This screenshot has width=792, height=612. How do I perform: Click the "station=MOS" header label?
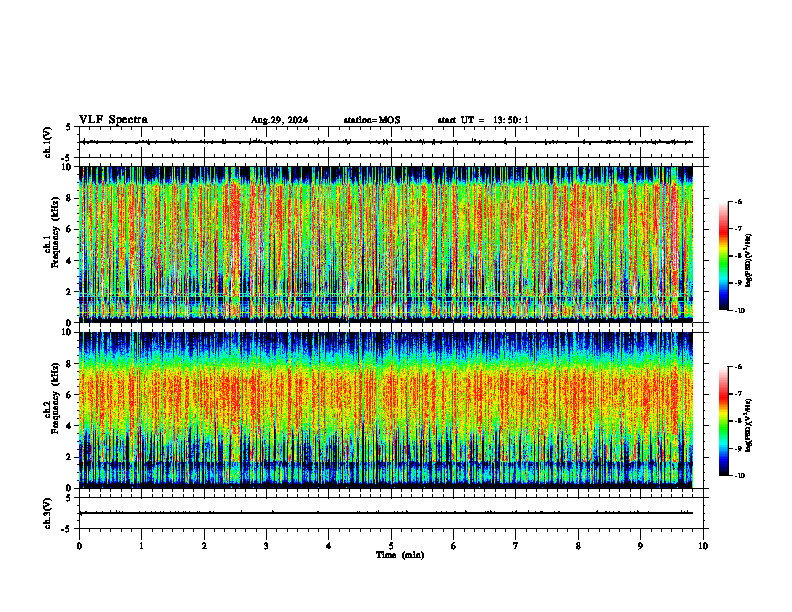click(x=372, y=120)
